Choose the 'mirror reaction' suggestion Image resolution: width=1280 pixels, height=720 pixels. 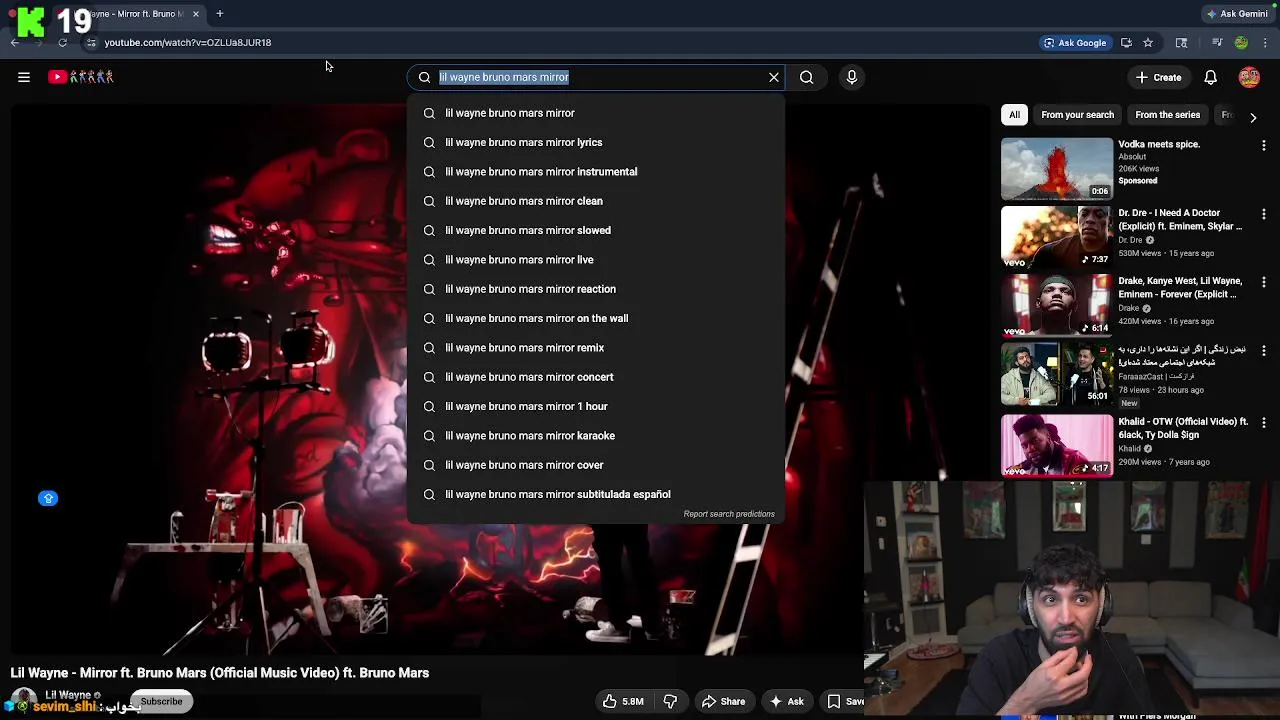(x=596, y=289)
